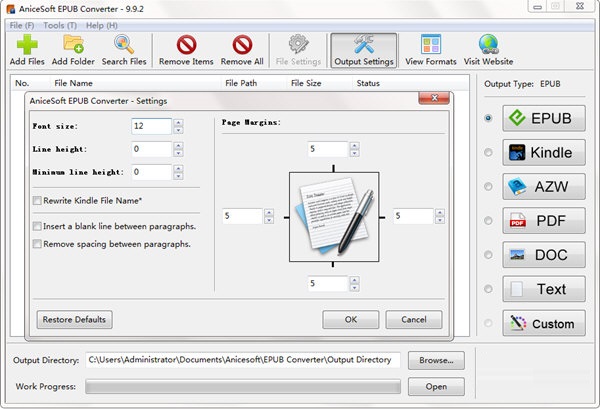Select the DOC radio button
This screenshot has width=600, height=409.
click(x=488, y=254)
